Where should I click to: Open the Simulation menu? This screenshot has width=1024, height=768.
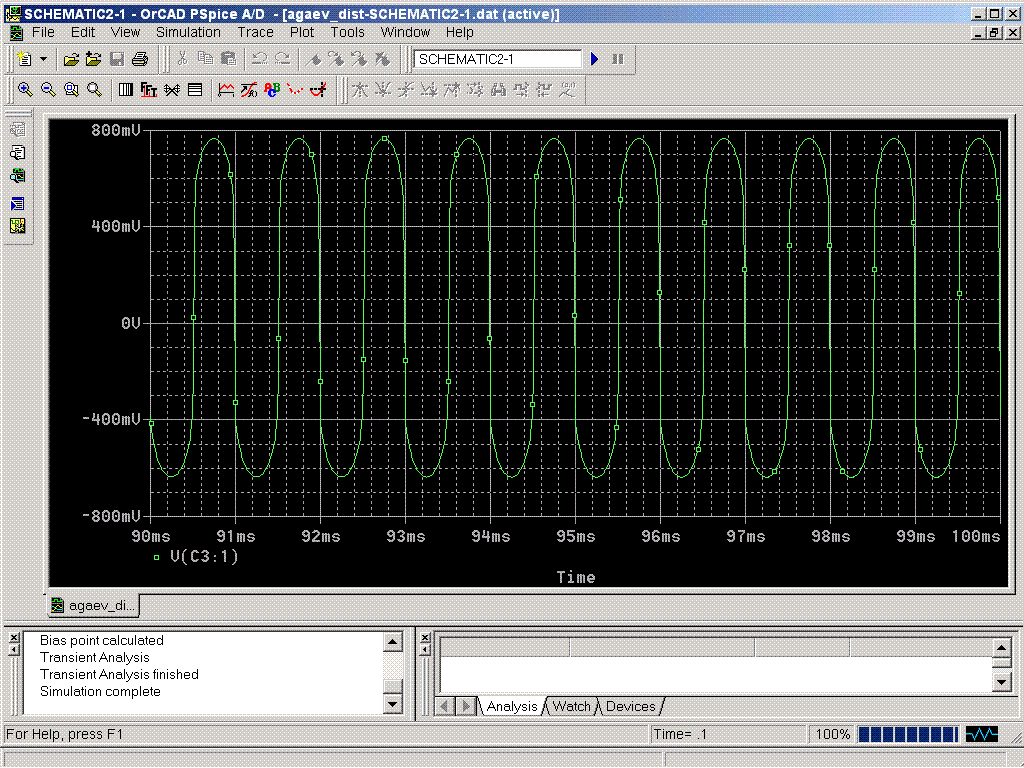(188, 32)
